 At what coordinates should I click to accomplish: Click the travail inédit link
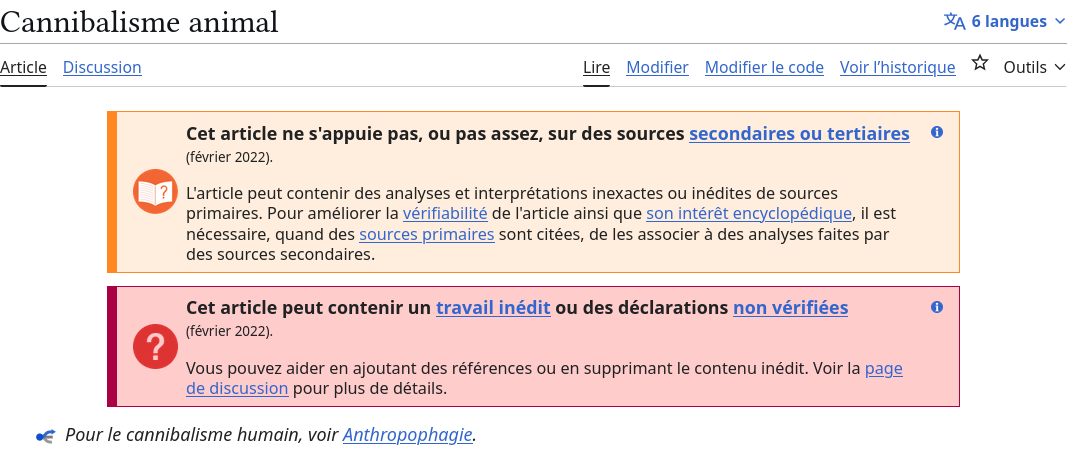click(x=493, y=308)
